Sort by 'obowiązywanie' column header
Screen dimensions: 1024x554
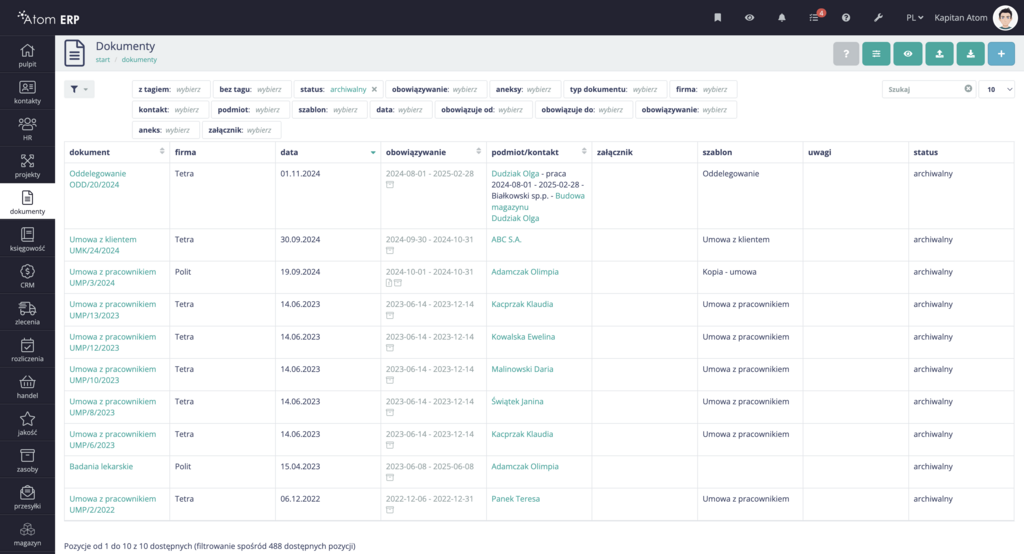(x=434, y=152)
